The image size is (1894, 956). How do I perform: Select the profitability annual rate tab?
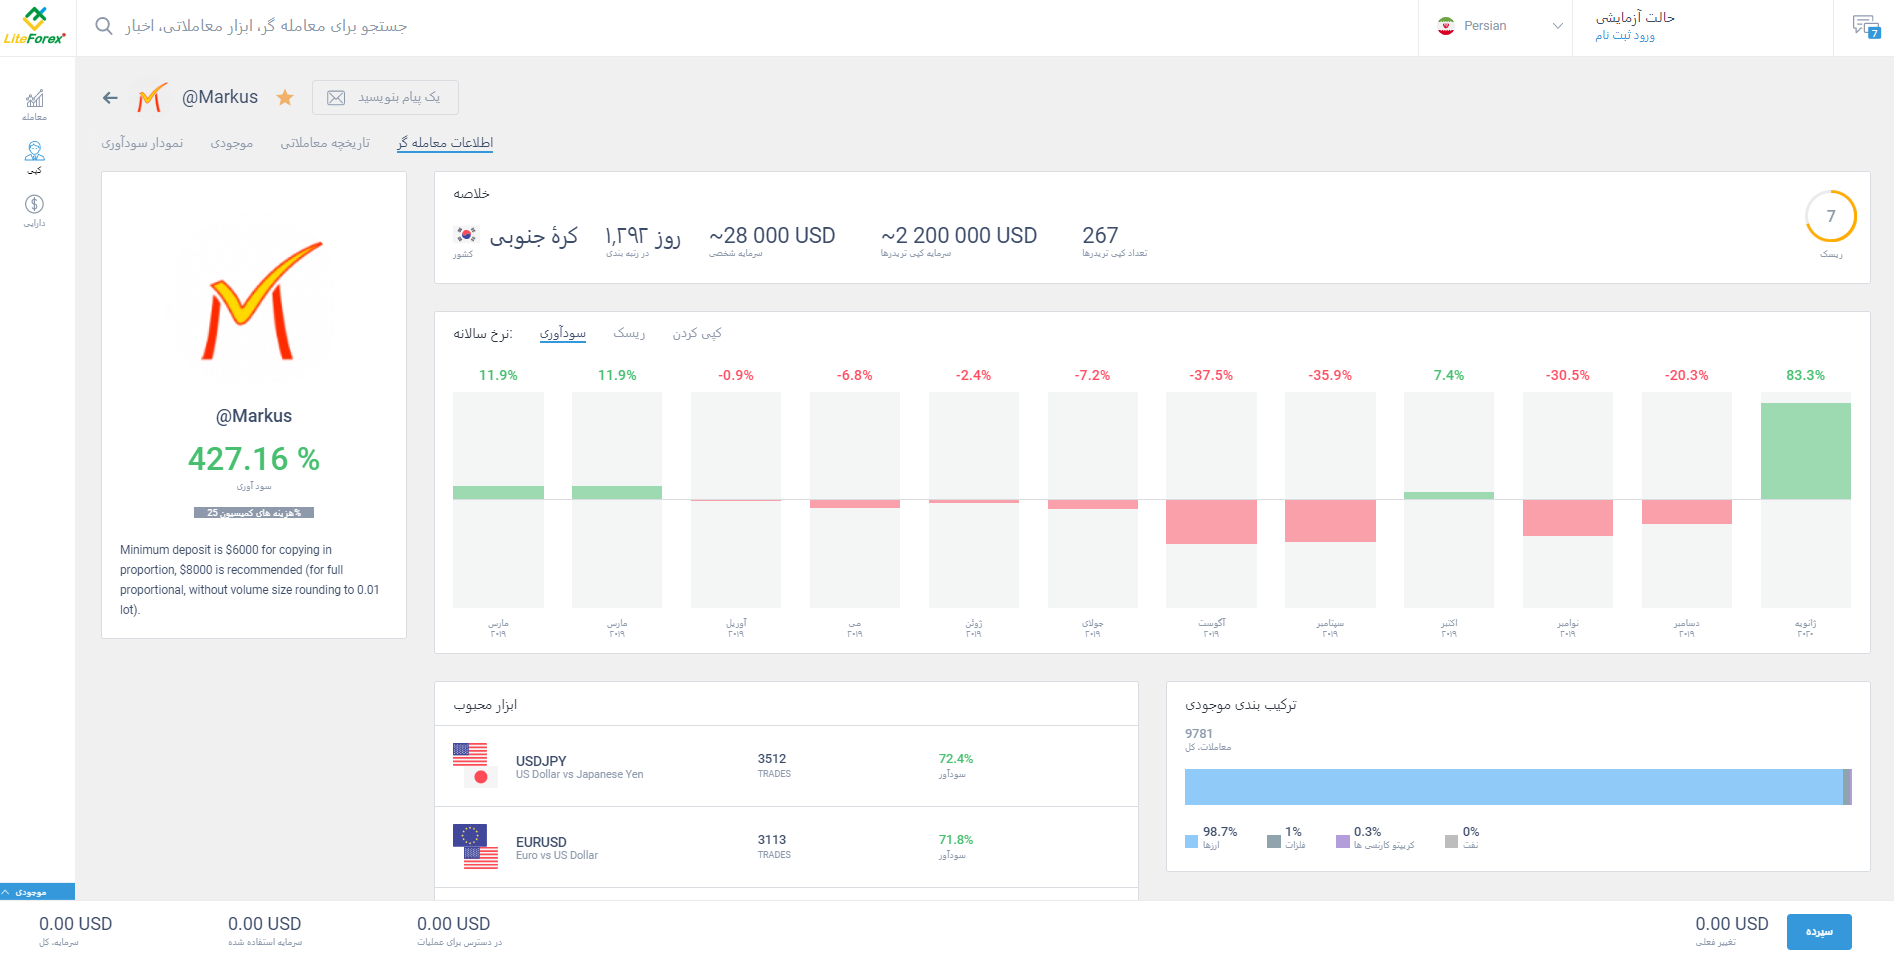click(563, 333)
